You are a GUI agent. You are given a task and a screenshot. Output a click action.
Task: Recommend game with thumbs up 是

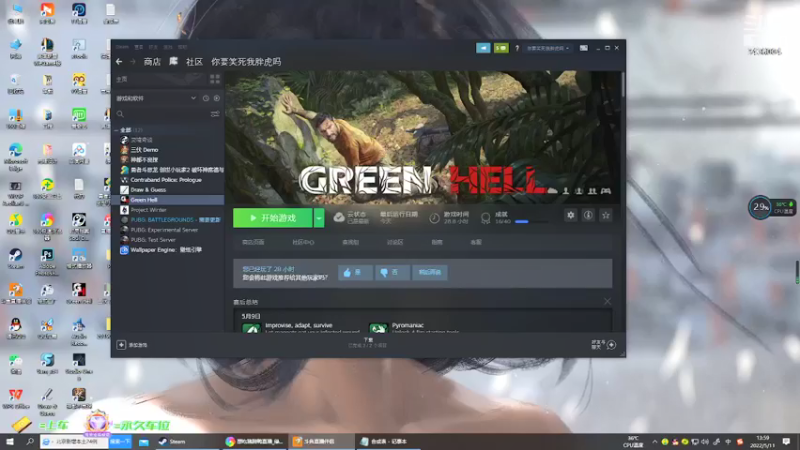(355, 272)
